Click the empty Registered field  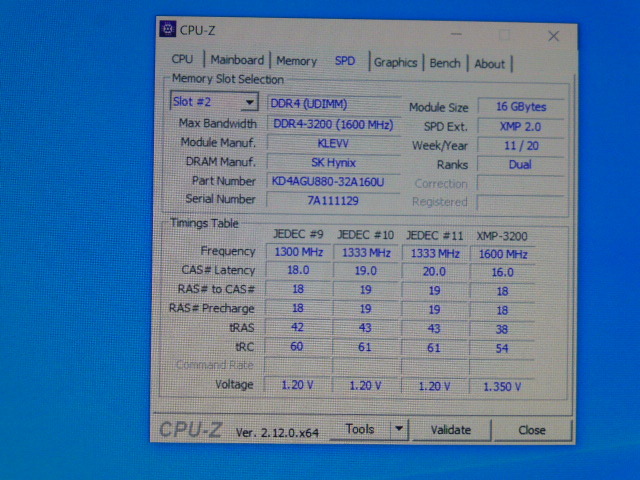click(521, 202)
